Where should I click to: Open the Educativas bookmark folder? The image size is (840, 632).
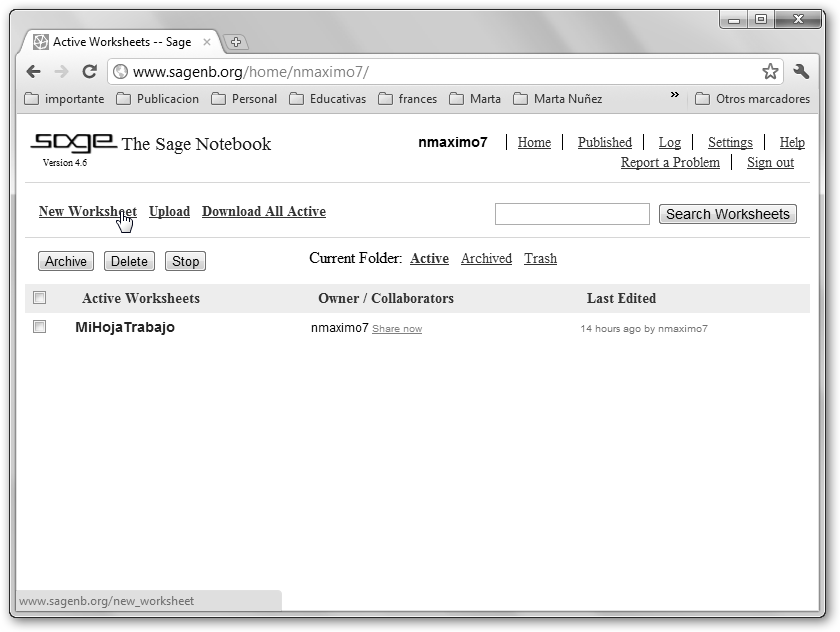click(327, 99)
